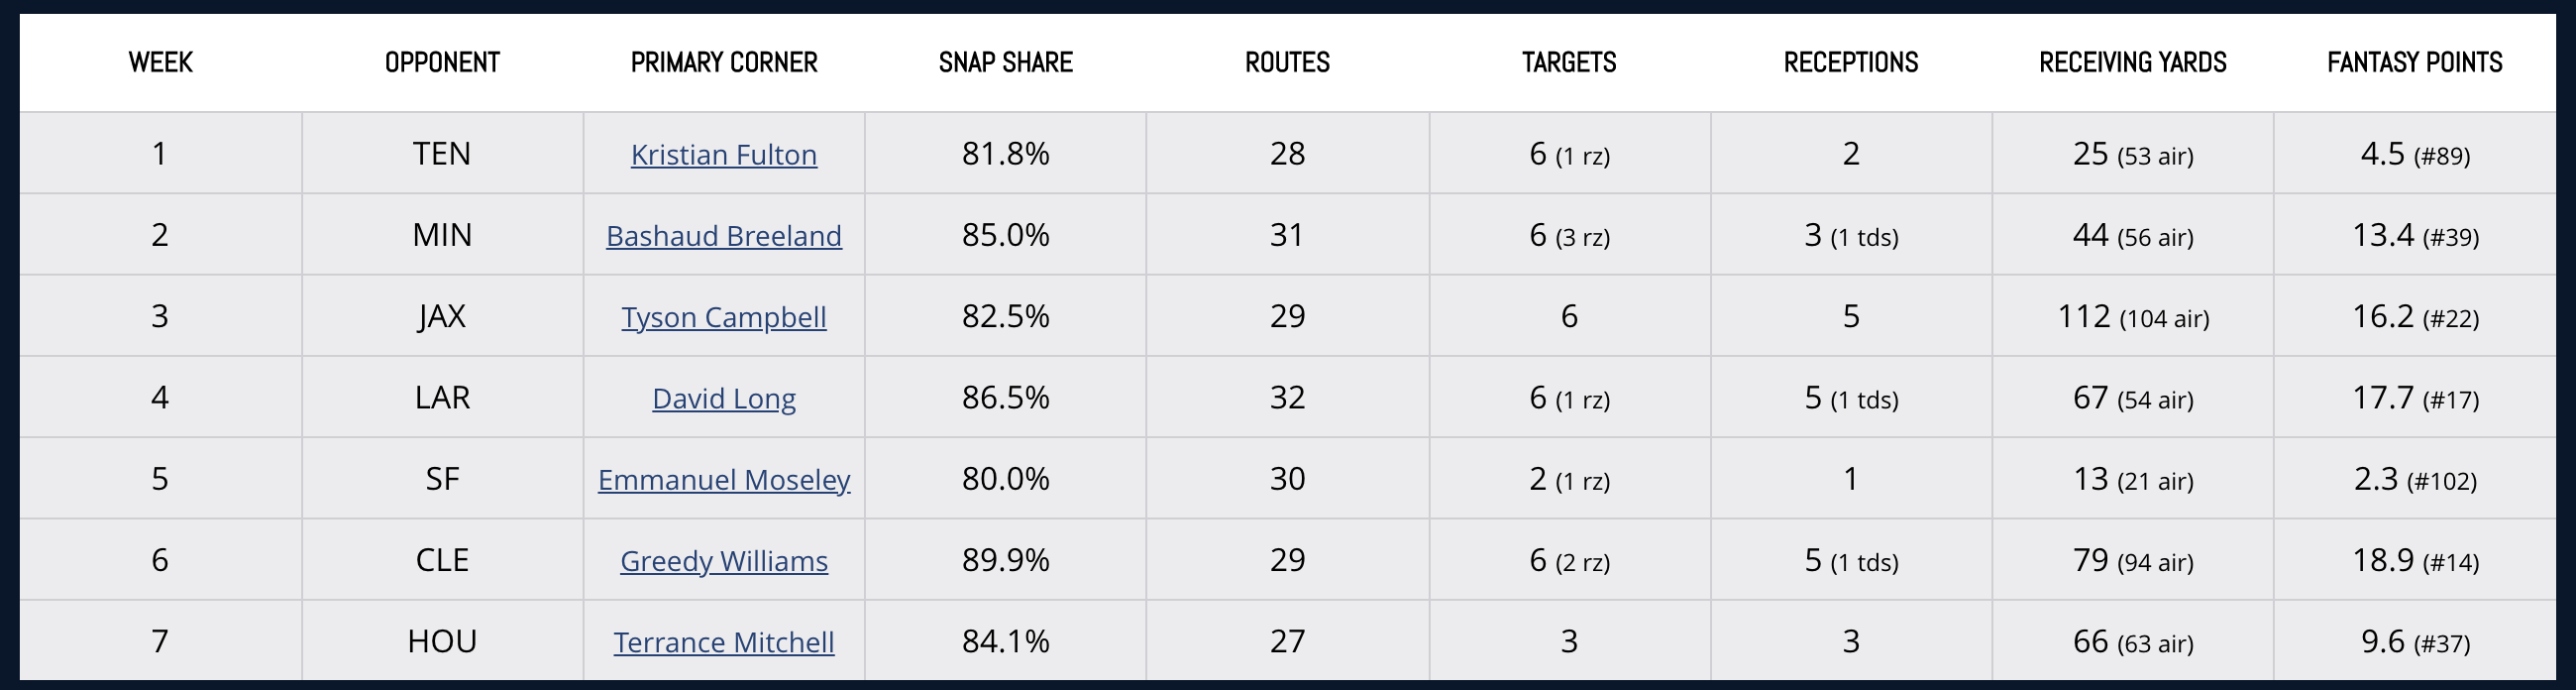Click the 89.9% snap share cell
2576x690 pixels.
point(1005,560)
